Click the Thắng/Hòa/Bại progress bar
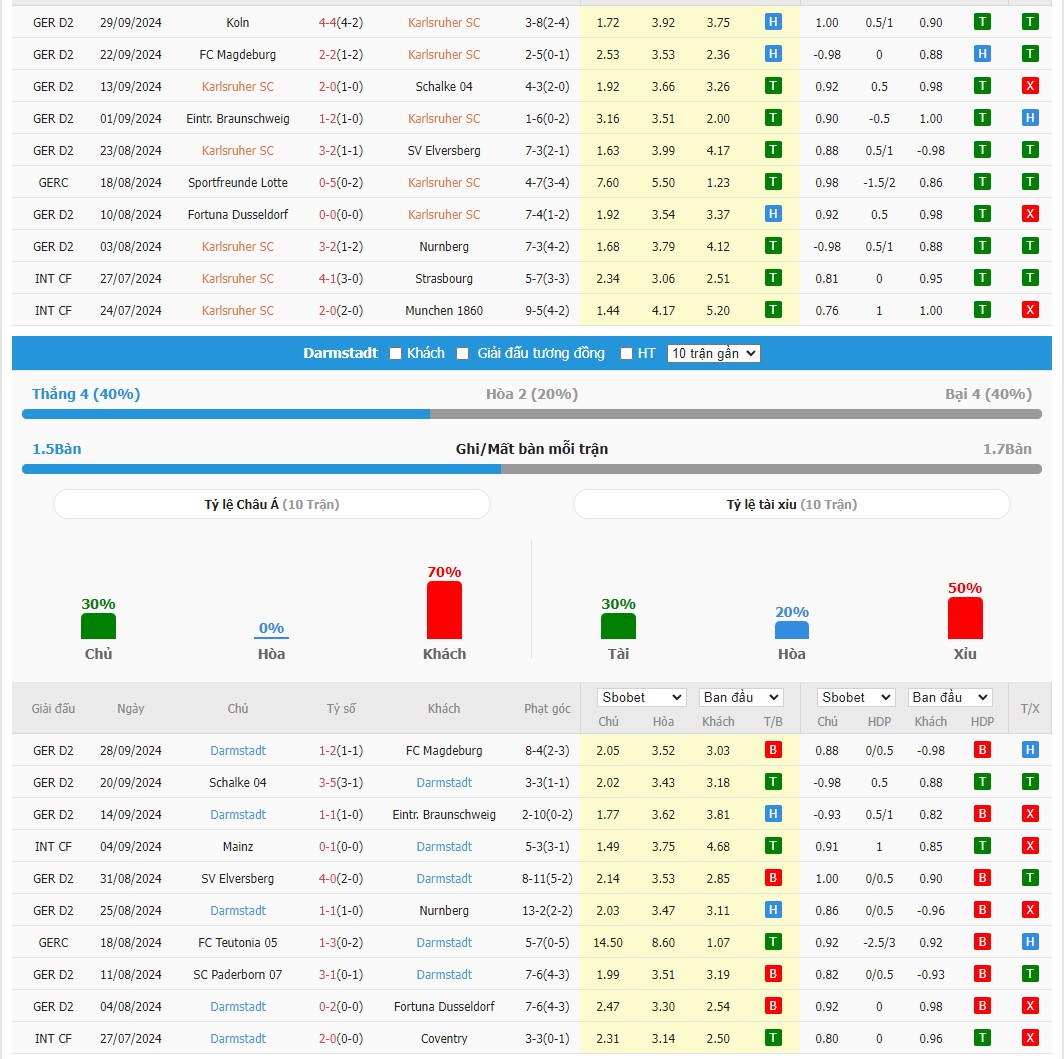This screenshot has height=1059, width=1064. pyautogui.click(x=531, y=414)
